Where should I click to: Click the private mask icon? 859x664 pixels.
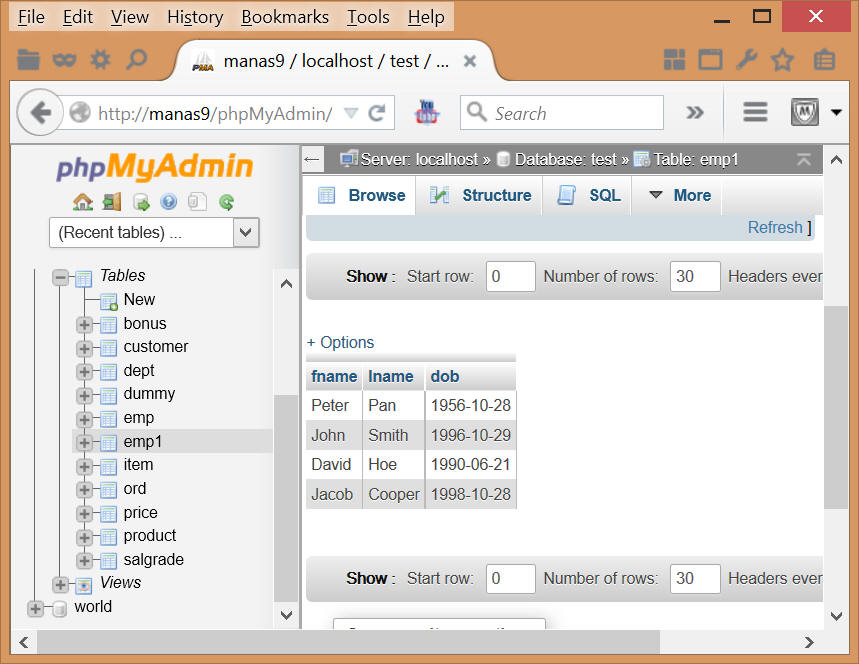[x=64, y=59]
